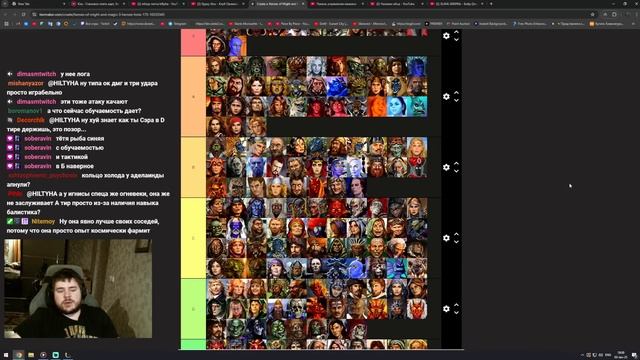
Task: Open the teal app icon on taskbar
Action: pos(56,355)
